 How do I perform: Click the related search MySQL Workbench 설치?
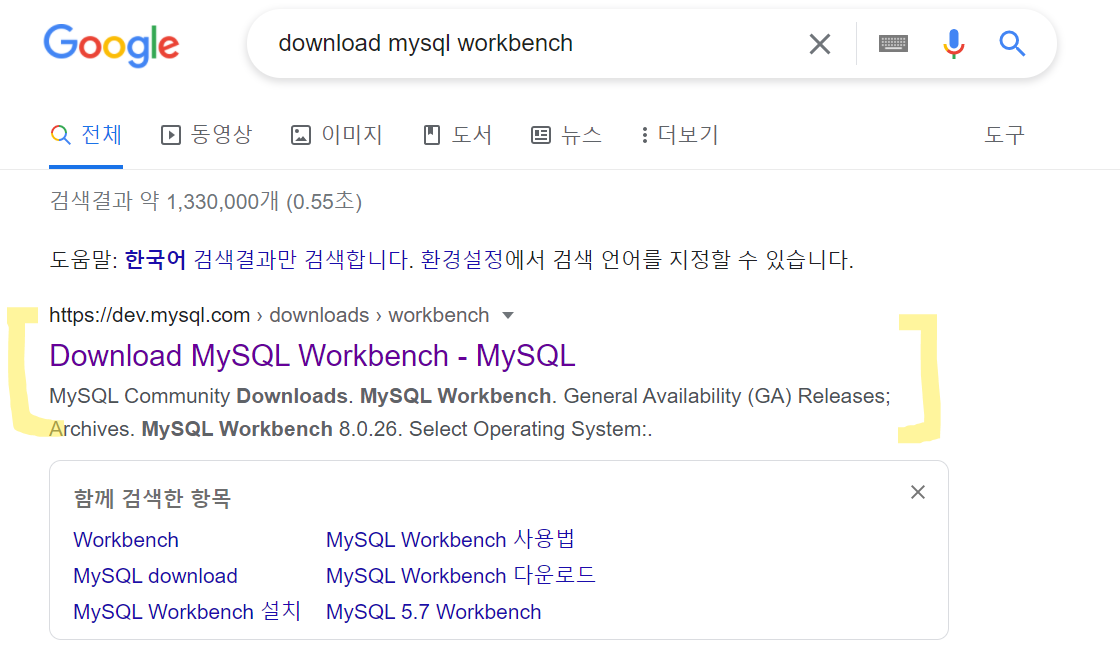click(x=187, y=611)
